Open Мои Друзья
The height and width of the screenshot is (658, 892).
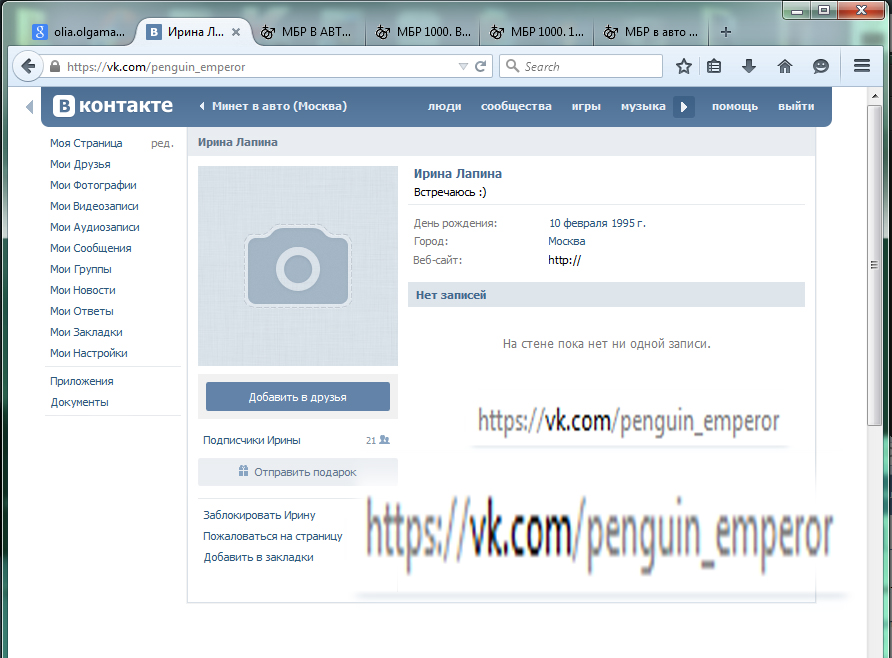click(x=80, y=164)
